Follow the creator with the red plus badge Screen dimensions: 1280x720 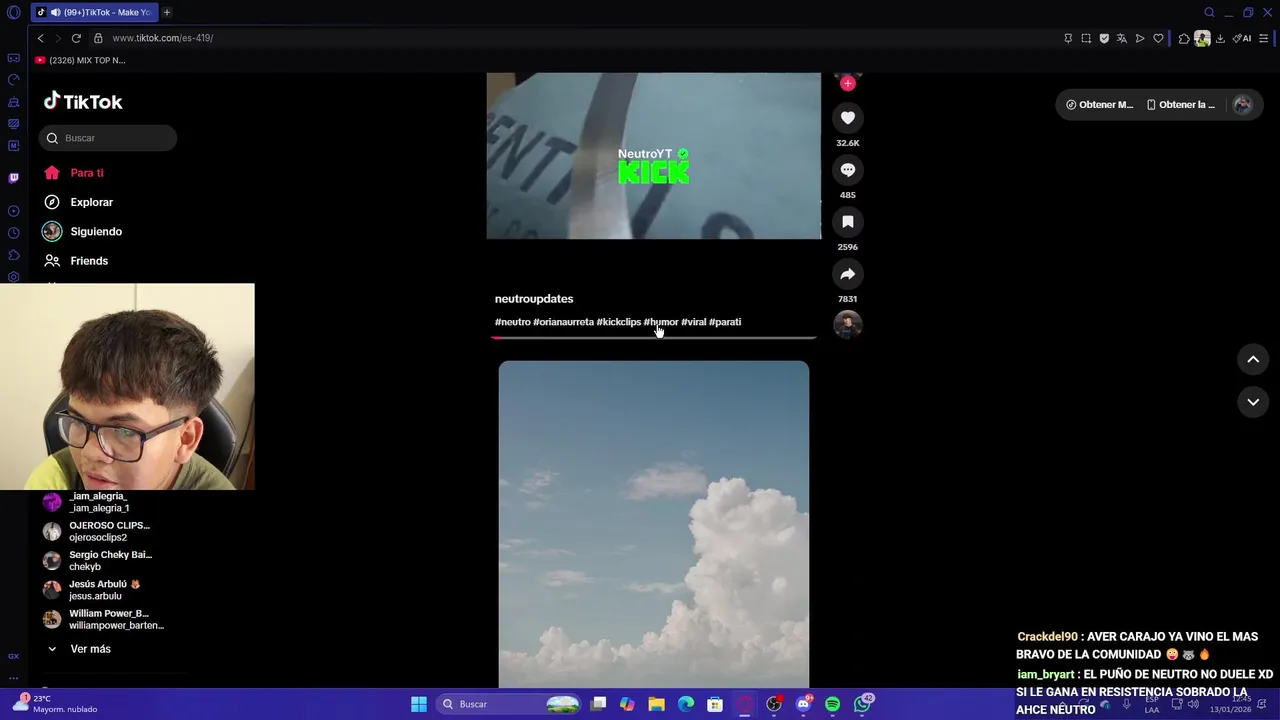(848, 84)
